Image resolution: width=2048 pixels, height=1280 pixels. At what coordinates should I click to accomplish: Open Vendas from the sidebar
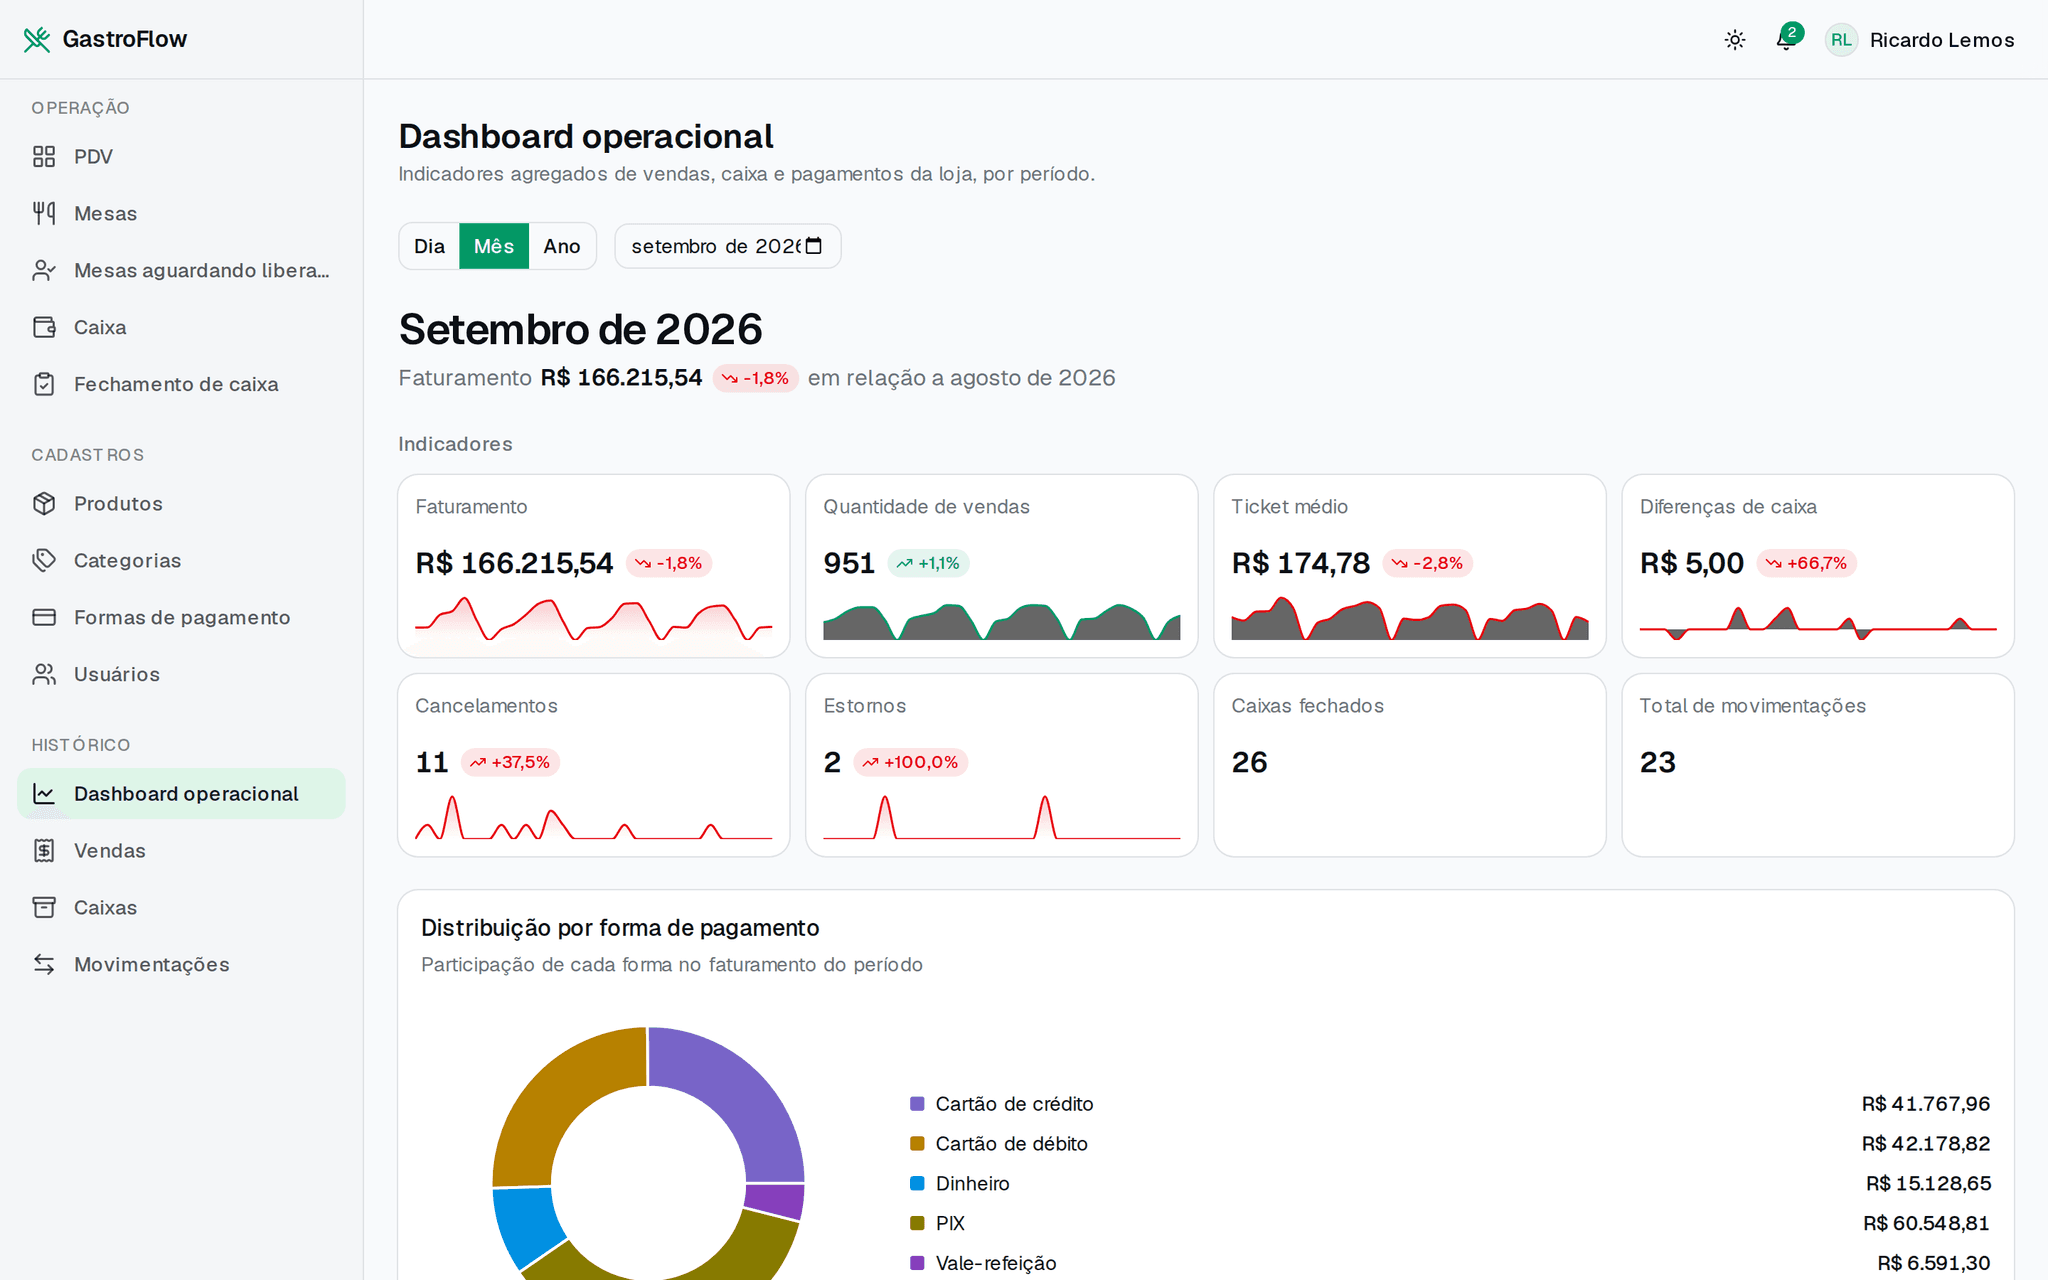[x=181, y=851]
